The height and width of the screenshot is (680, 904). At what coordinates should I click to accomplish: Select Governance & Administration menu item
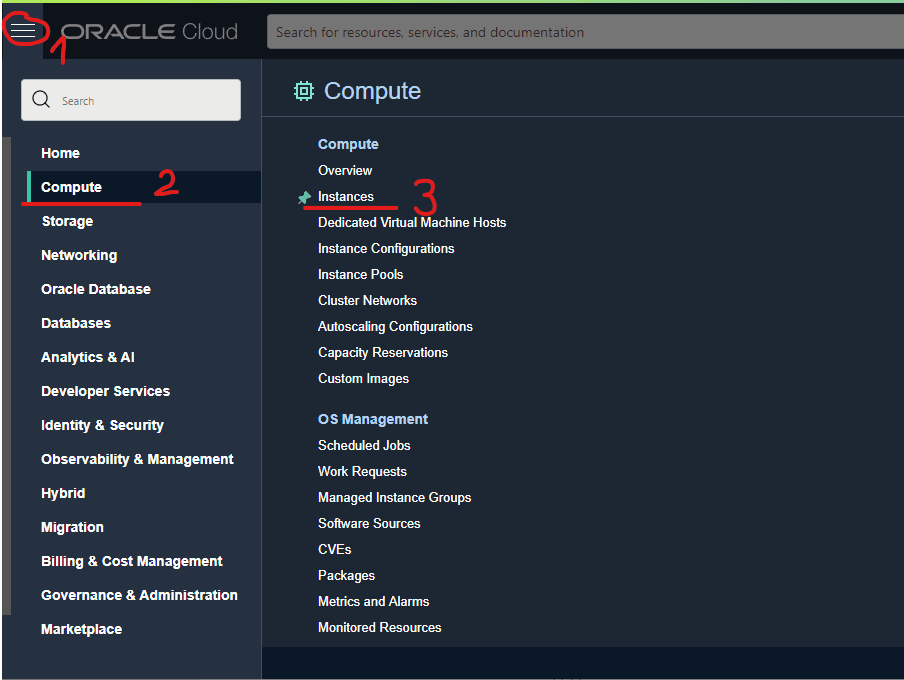[140, 596]
